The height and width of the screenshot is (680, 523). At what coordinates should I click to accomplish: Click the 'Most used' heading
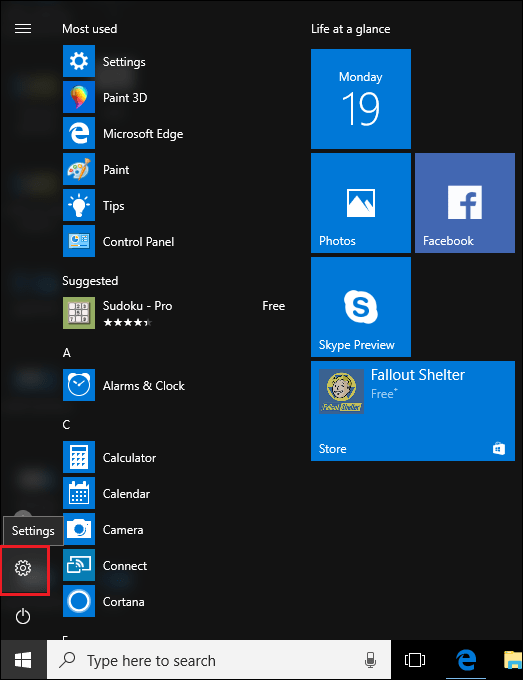point(89,29)
